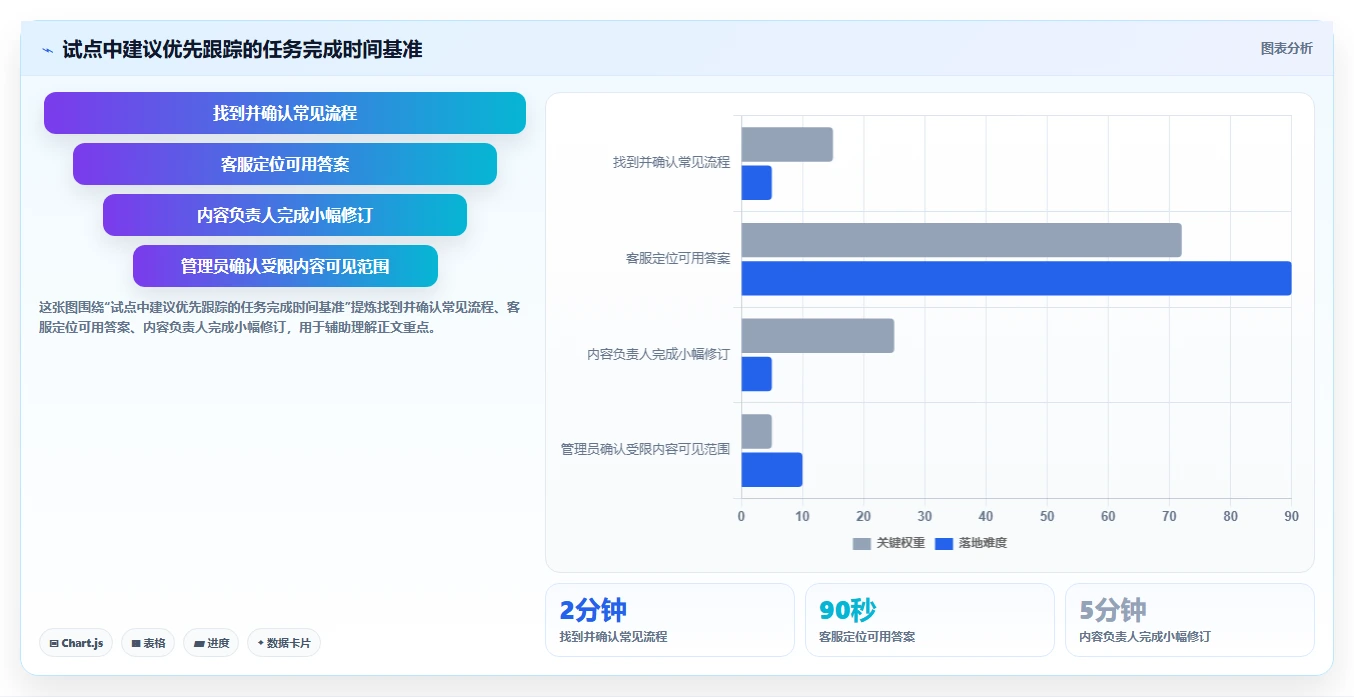Click the blue 落地难度 legend color box
1354x697 pixels.
pyautogui.click(x=943, y=543)
